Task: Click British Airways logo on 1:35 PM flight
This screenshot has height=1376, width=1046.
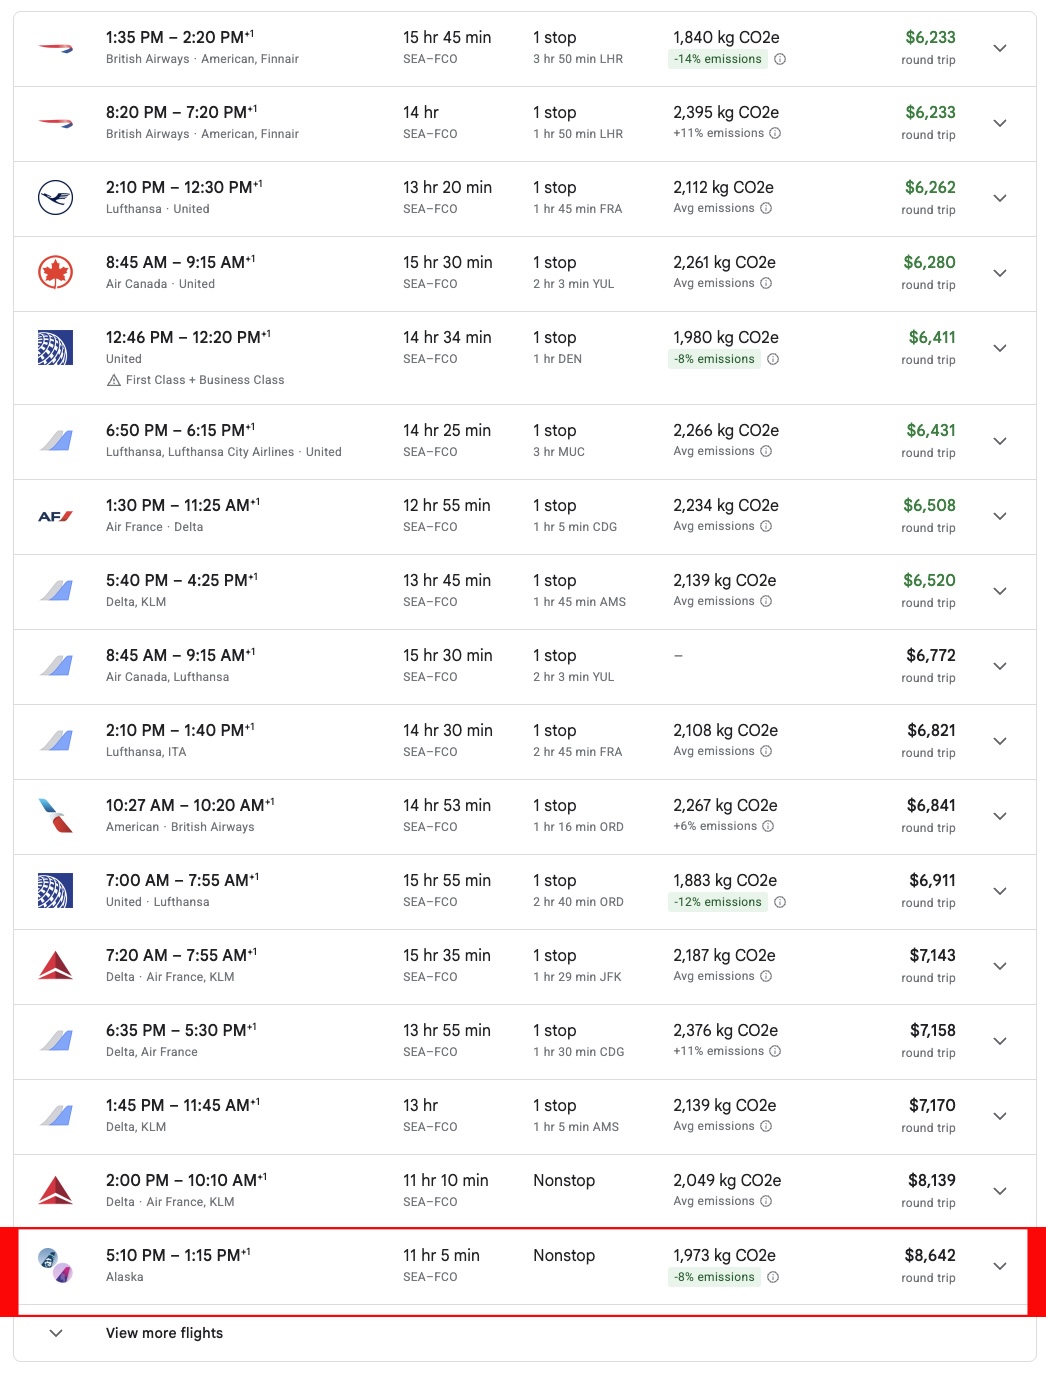Action: 56,48
